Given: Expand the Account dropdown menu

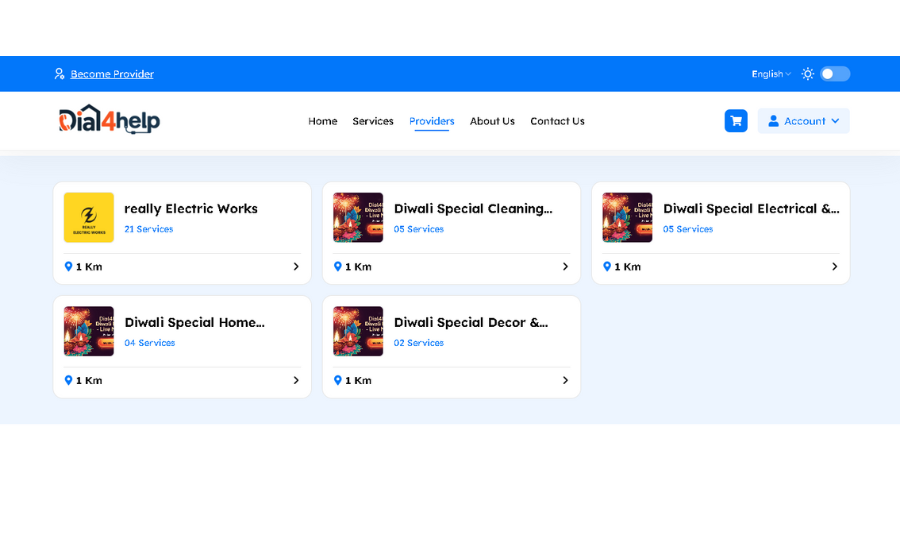Looking at the screenshot, I should [803, 121].
